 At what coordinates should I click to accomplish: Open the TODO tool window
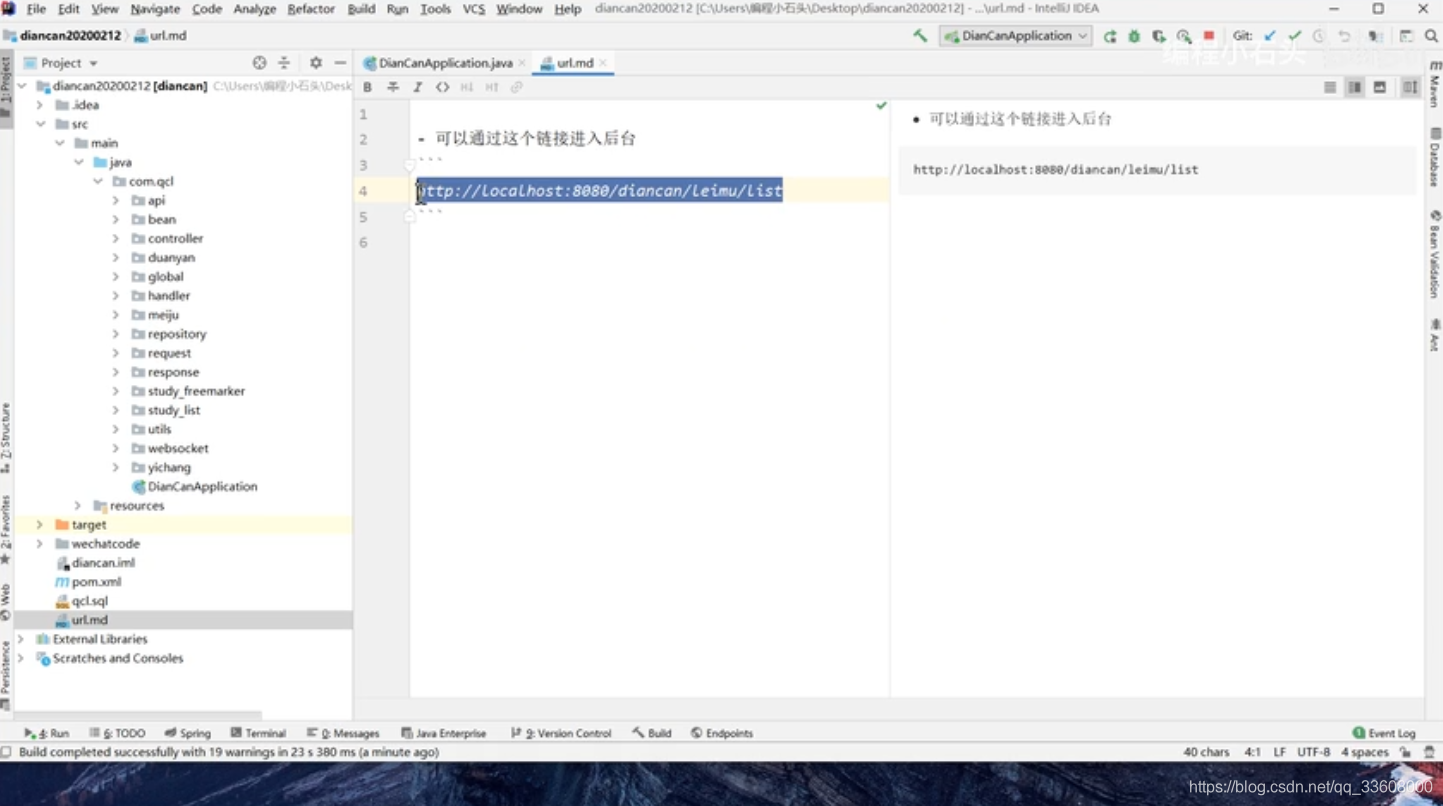pyautogui.click(x=117, y=733)
